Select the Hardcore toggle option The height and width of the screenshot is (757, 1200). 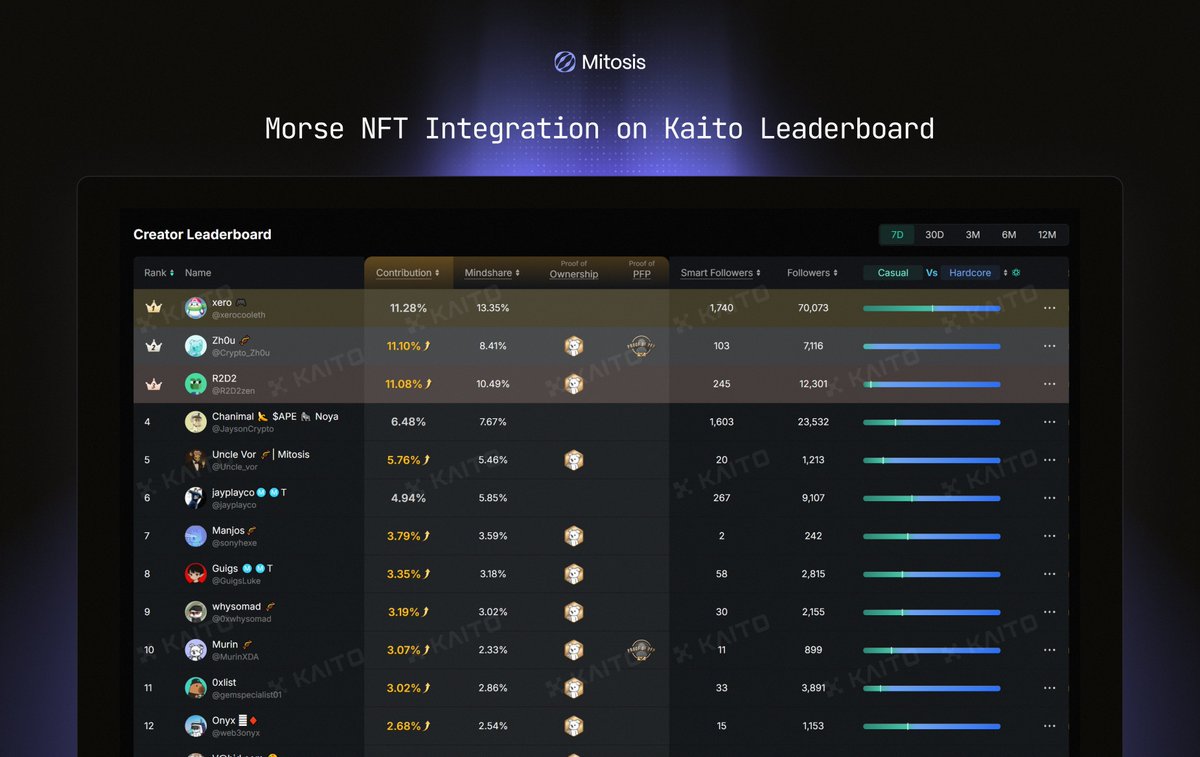coord(970,273)
